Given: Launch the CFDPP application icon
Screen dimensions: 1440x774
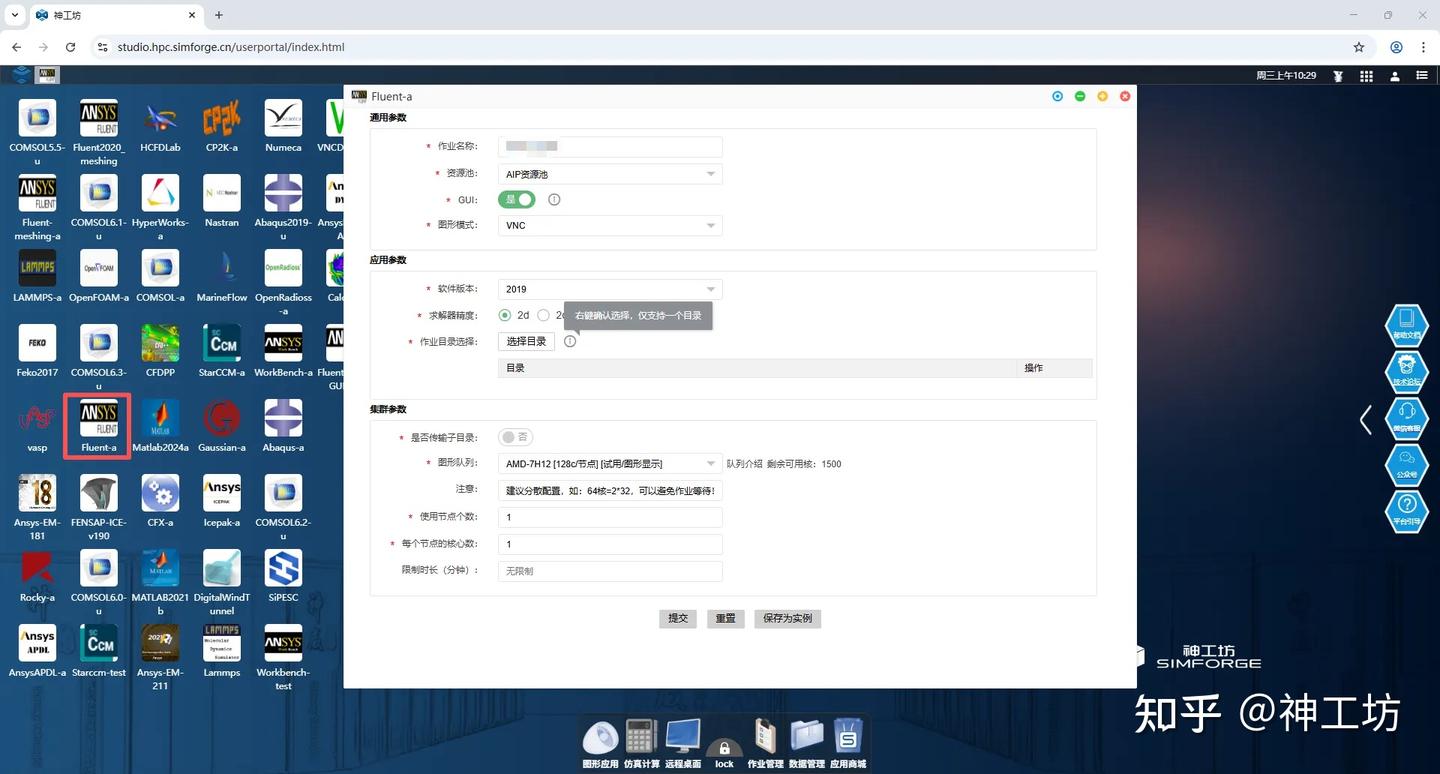Looking at the screenshot, I should tap(160, 343).
